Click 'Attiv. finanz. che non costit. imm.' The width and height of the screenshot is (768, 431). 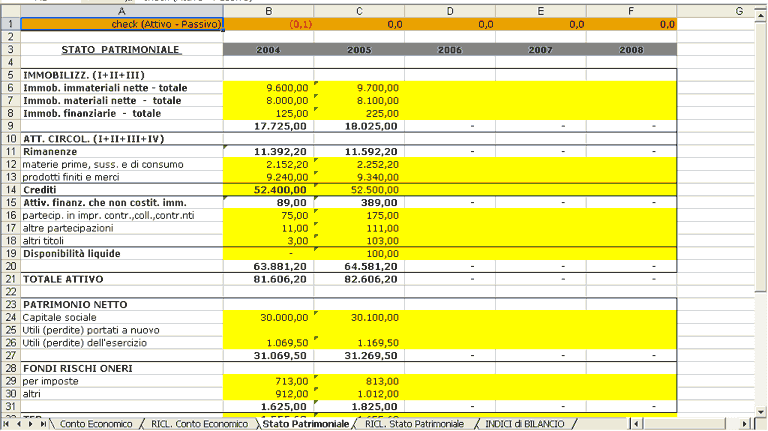[105, 202]
